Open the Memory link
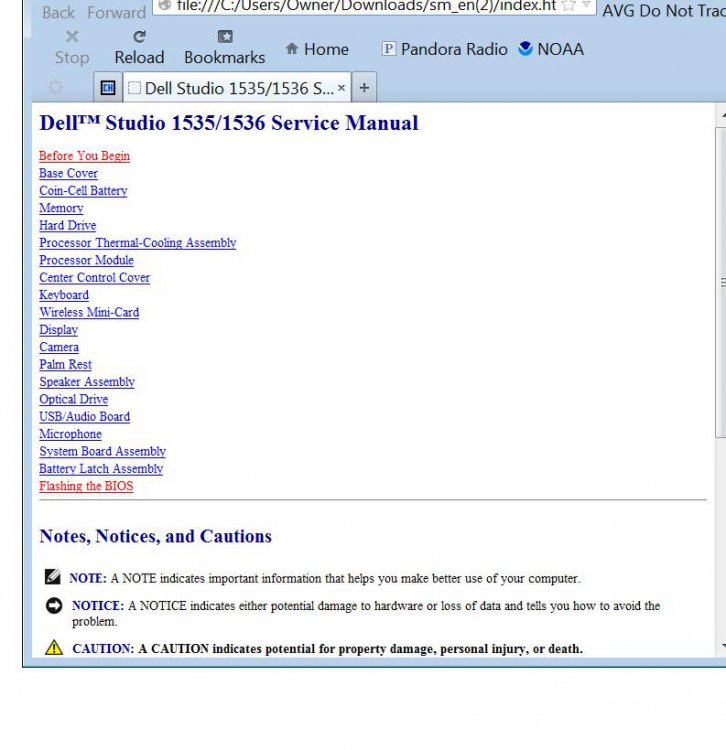726x750 pixels. coord(61,208)
